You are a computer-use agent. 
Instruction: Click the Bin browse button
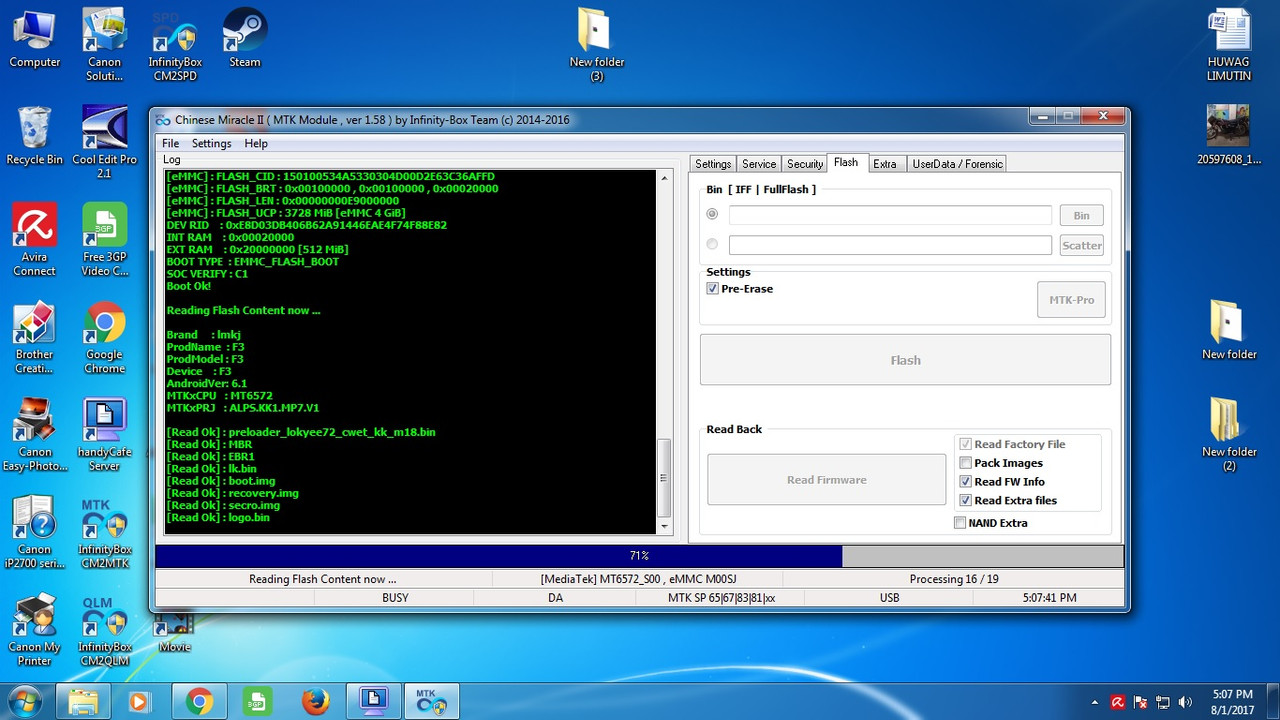(x=1081, y=215)
